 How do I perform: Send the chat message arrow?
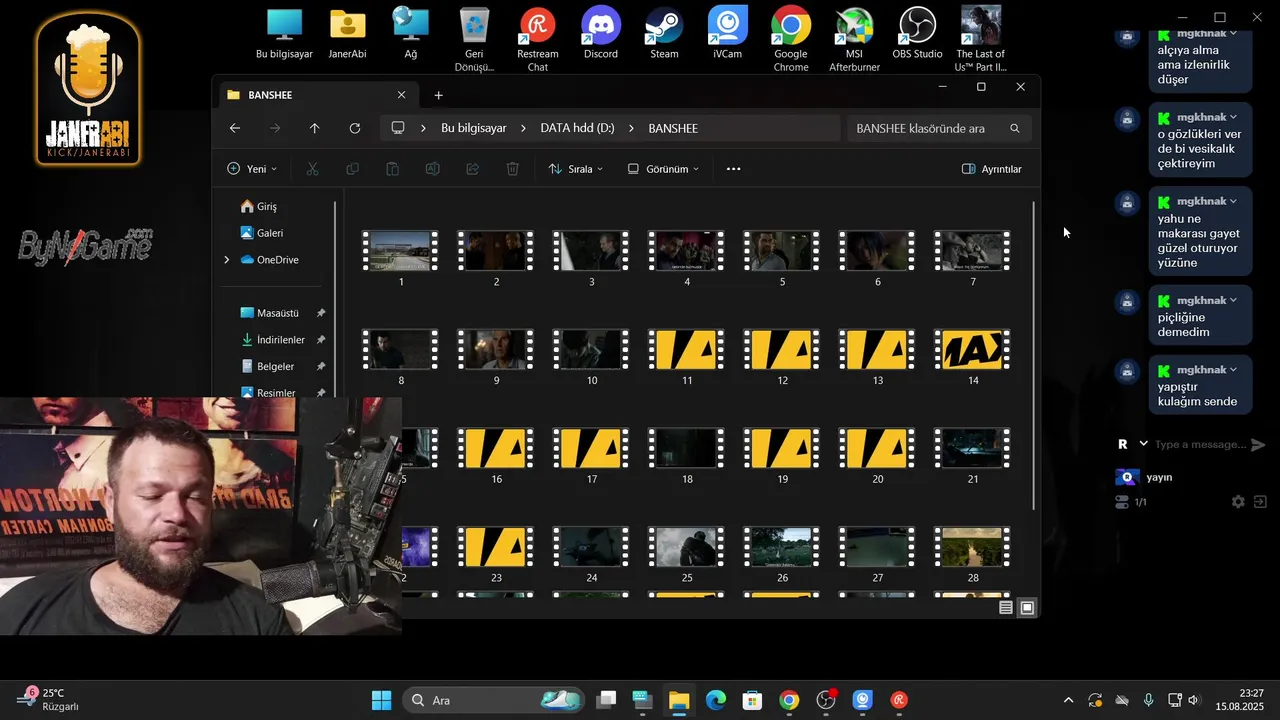pos(1258,445)
